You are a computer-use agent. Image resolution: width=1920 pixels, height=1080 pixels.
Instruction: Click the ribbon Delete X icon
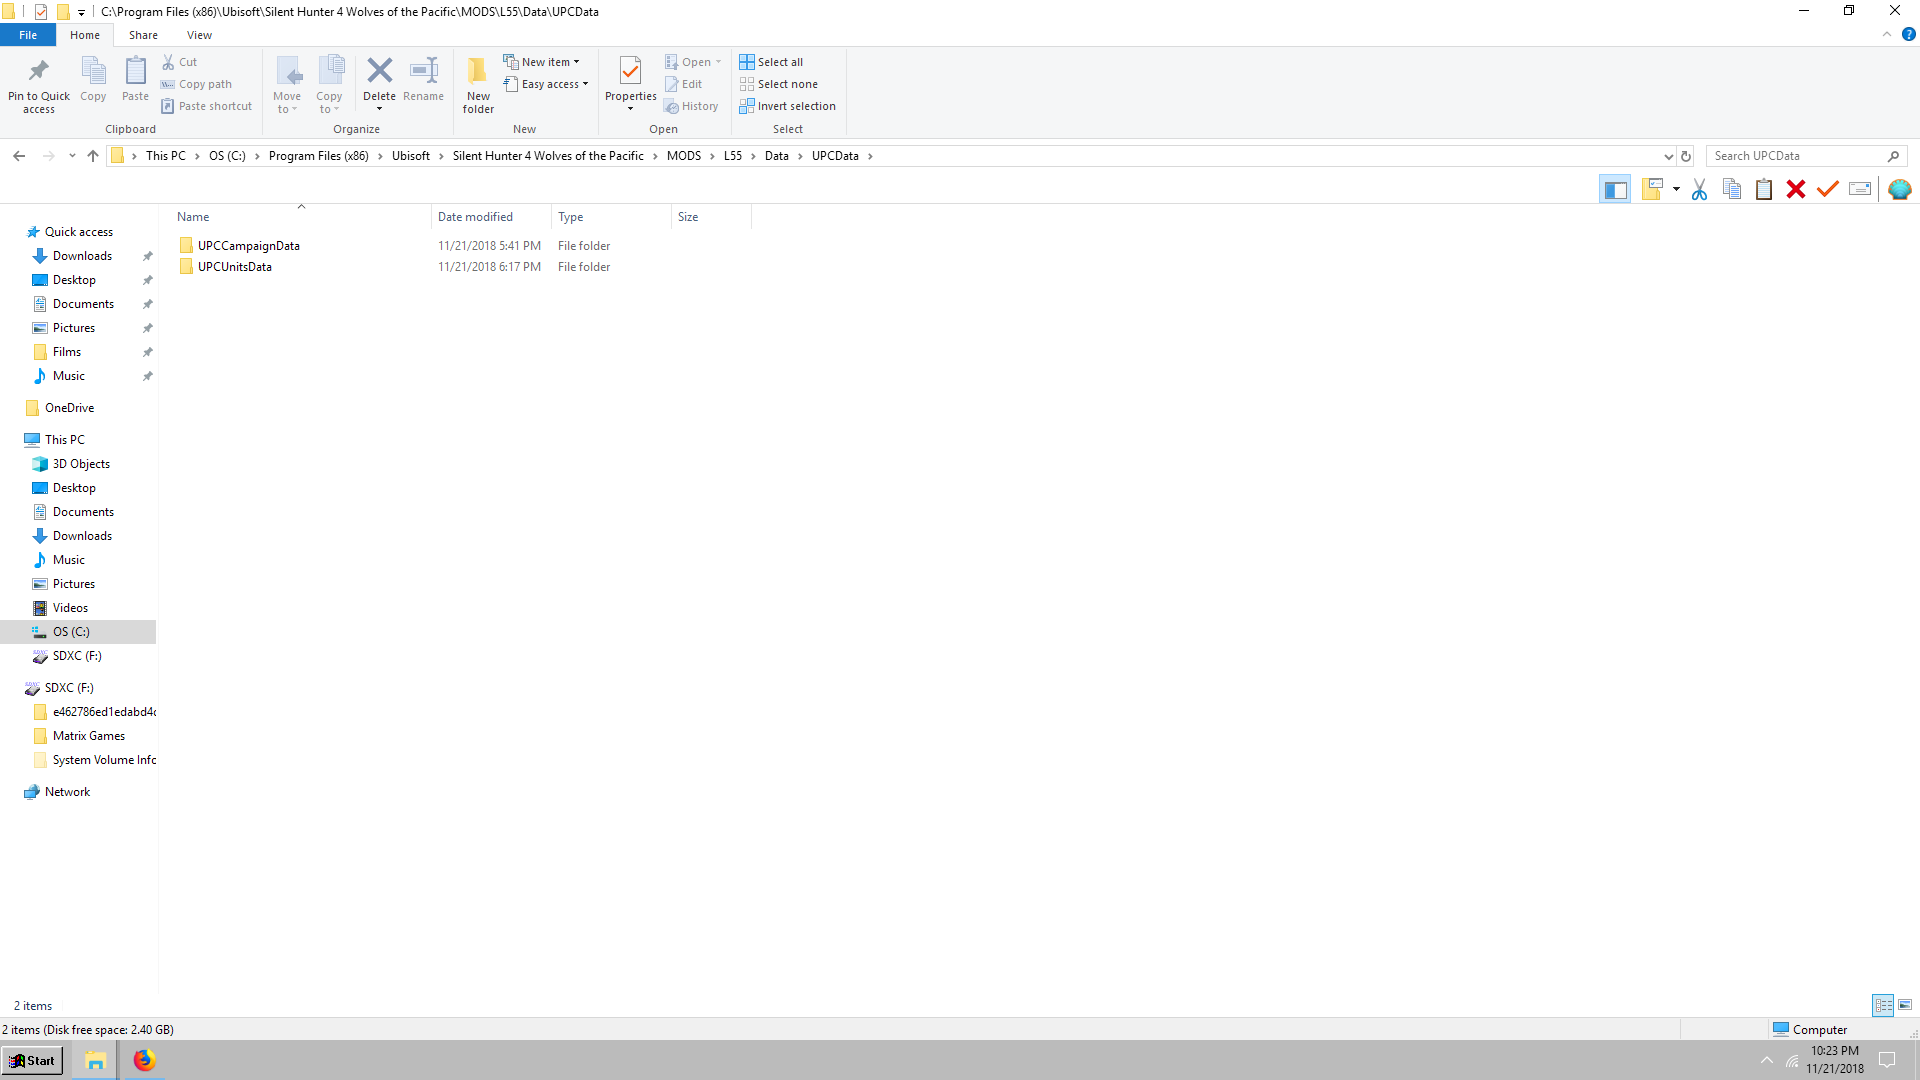point(379,71)
